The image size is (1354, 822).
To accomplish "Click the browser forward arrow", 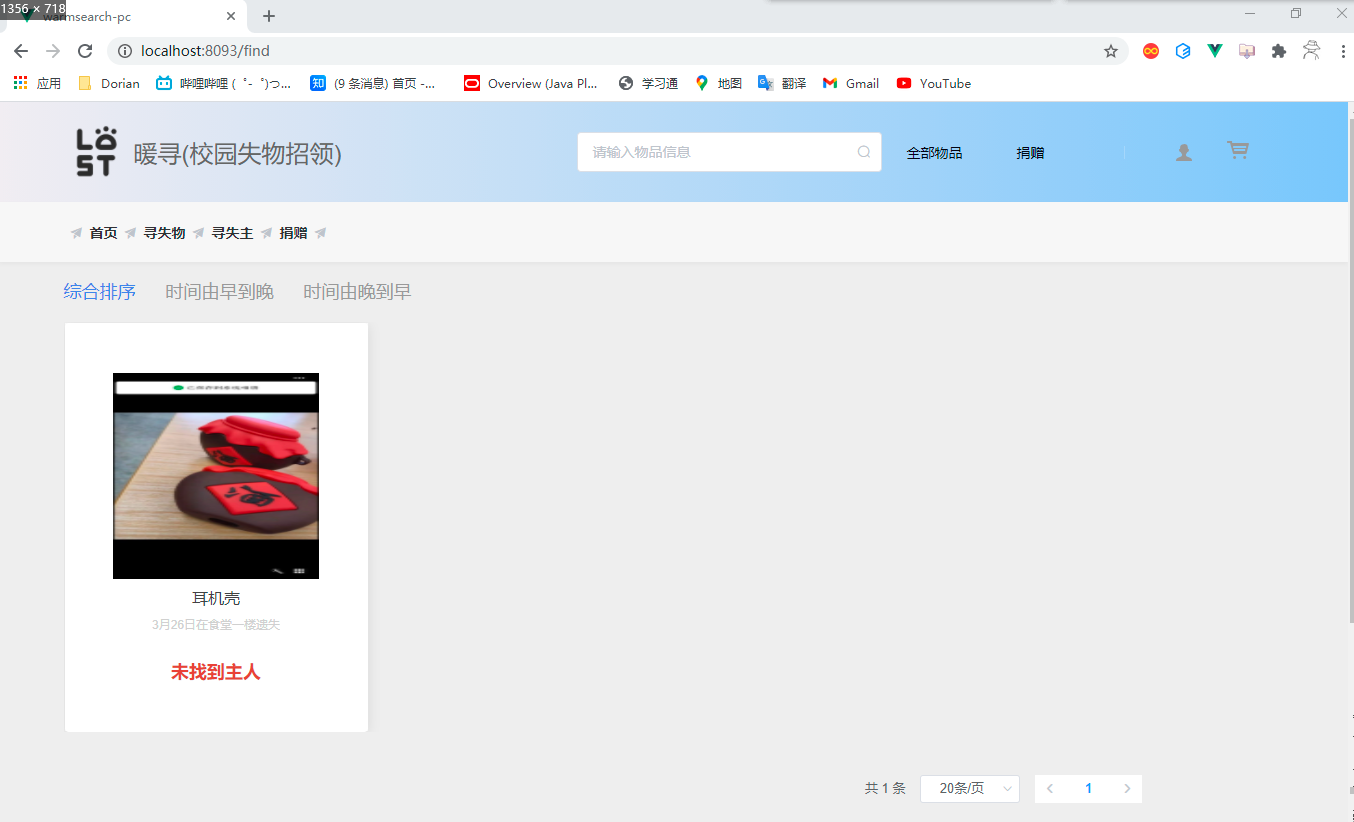I will [x=53, y=51].
